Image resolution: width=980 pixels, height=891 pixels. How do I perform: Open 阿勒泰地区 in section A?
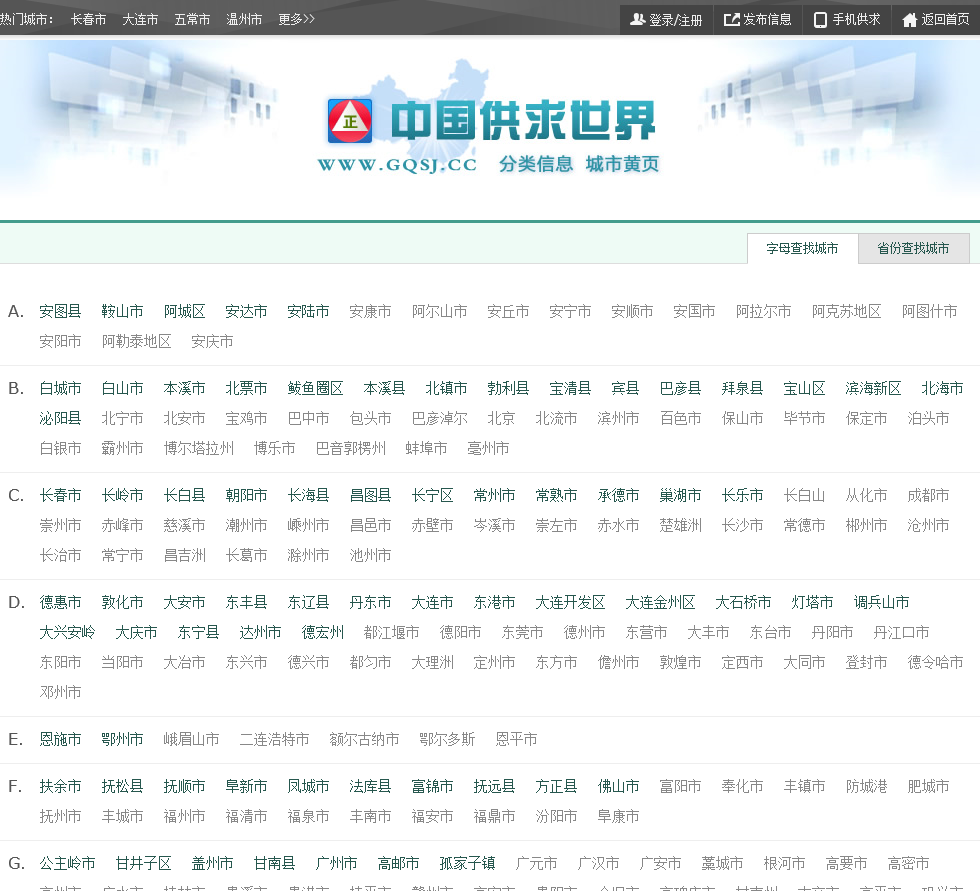coord(136,341)
